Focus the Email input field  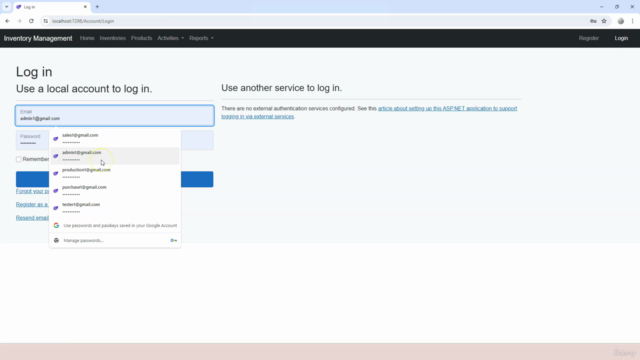(x=115, y=116)
